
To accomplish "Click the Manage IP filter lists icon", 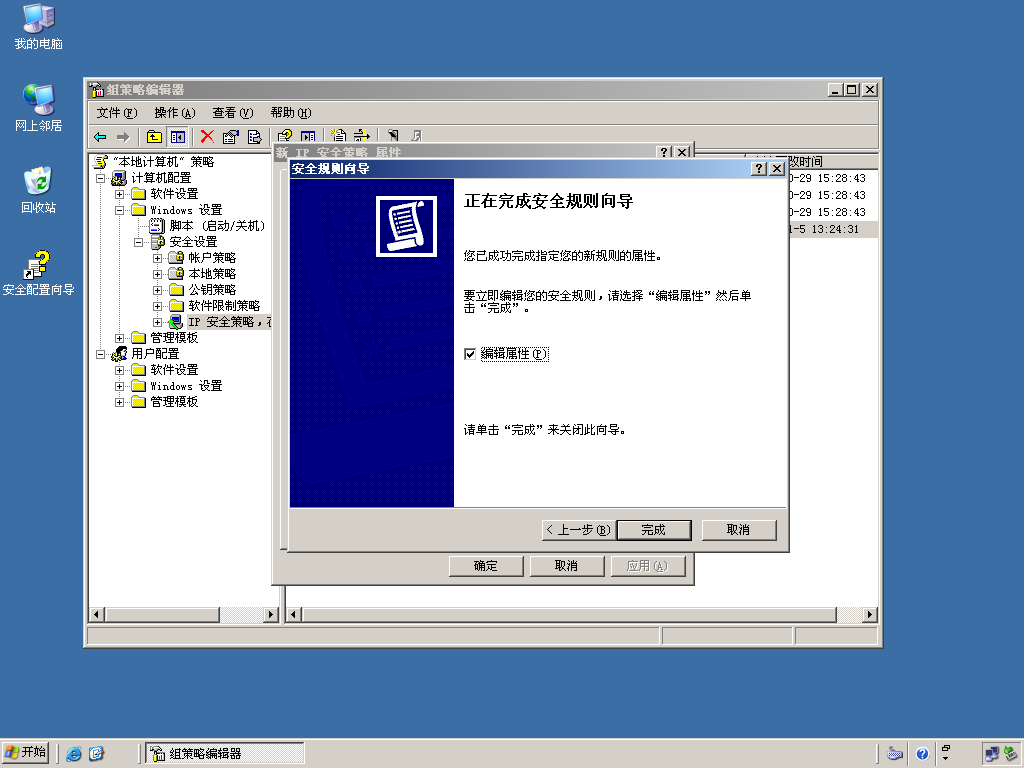I will tap(361, 135).
